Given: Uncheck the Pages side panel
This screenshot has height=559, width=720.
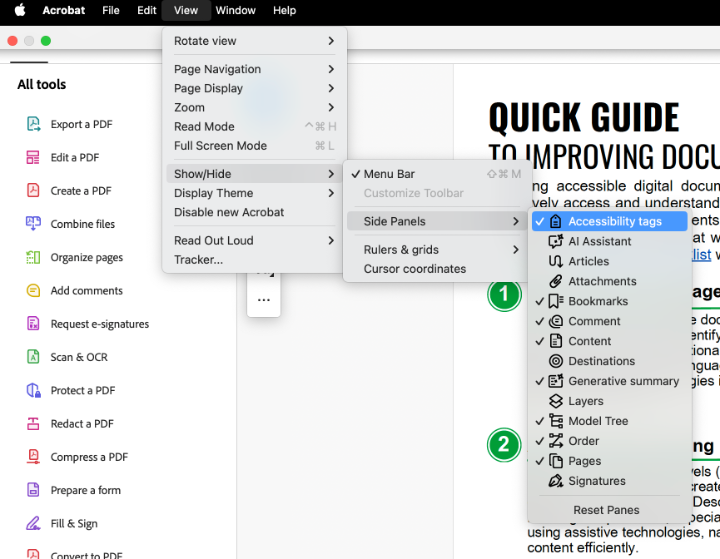Looking at the screenshot, I should pos(609,461).
